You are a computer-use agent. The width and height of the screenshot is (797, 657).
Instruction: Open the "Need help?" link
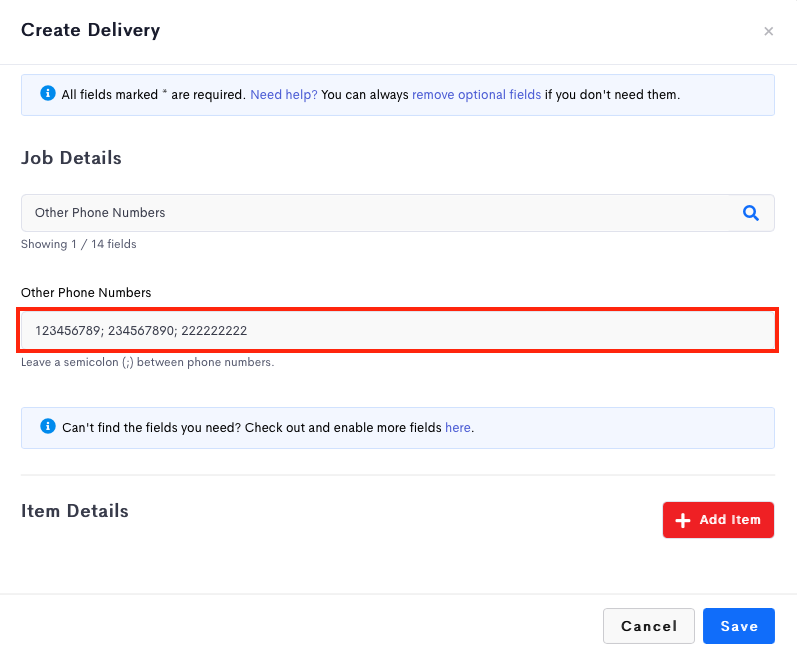(284, 95)
